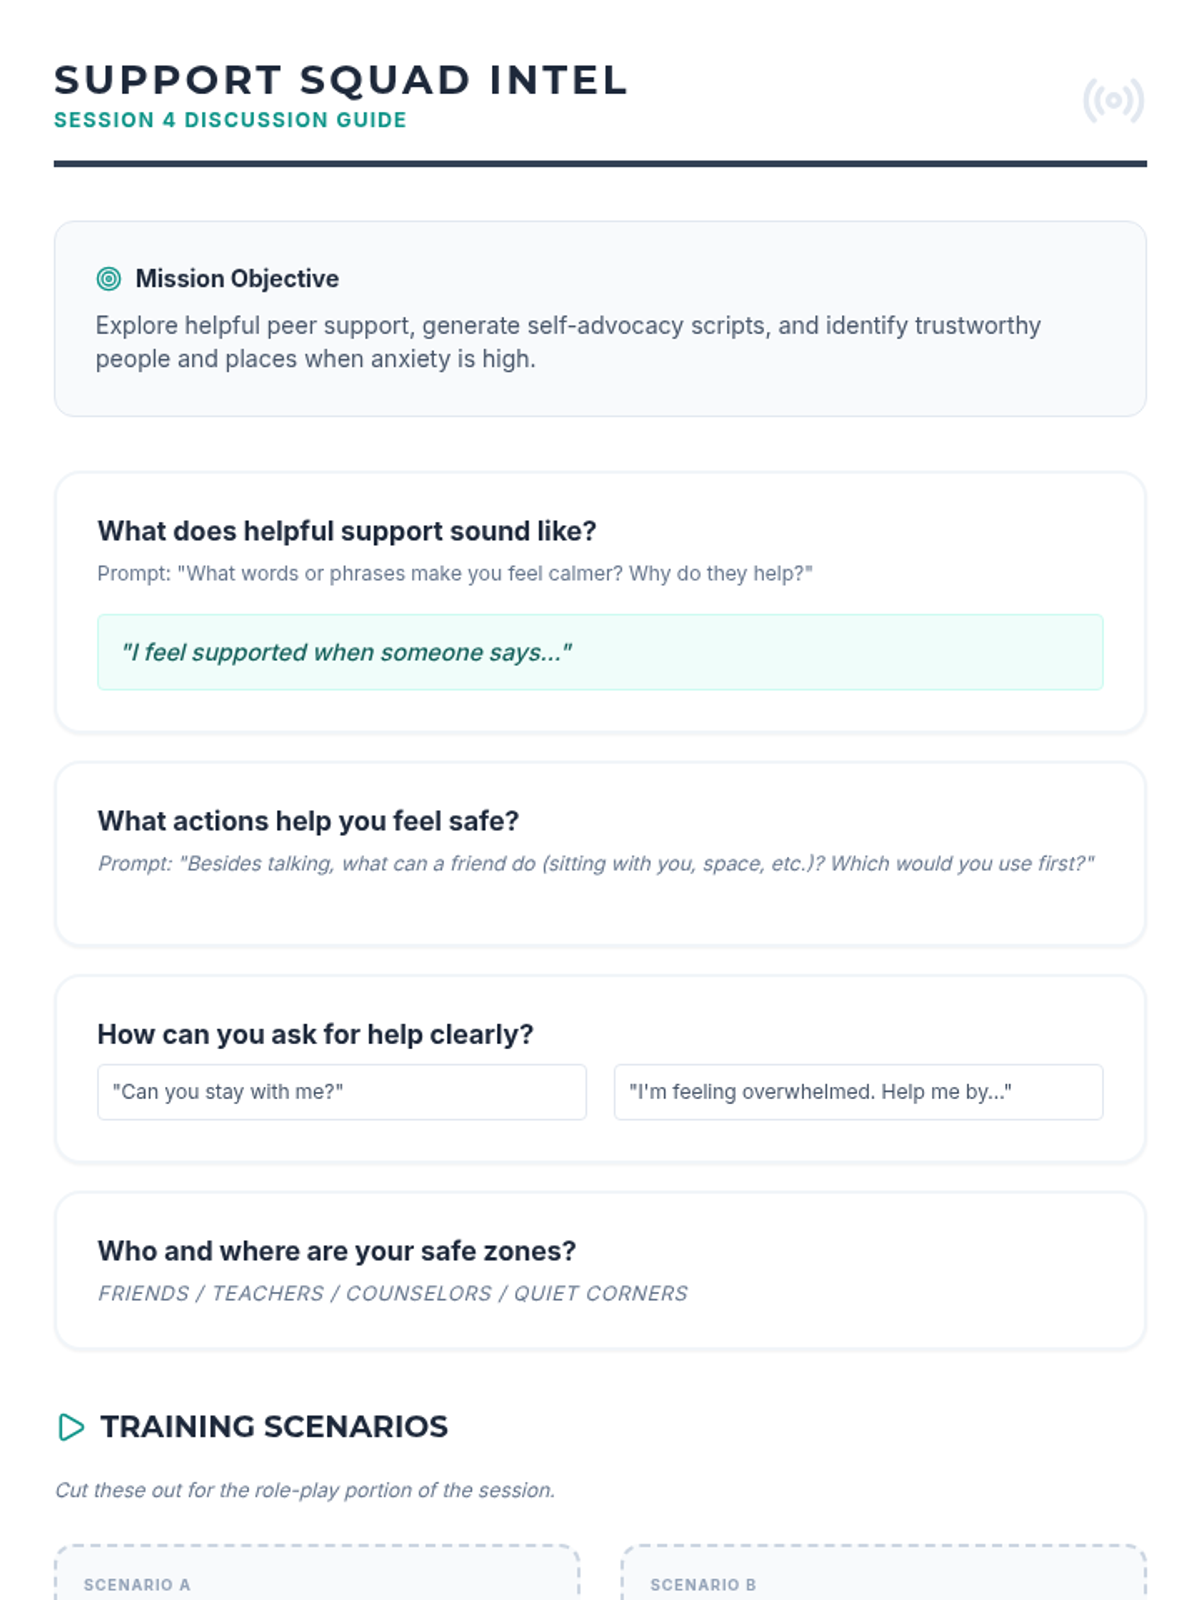This screenshot has height=1600, width=1200.
Task: Click the SUPPORT SQUAD INTEL title
Action: pyautogui.click(x=340, y=80)
